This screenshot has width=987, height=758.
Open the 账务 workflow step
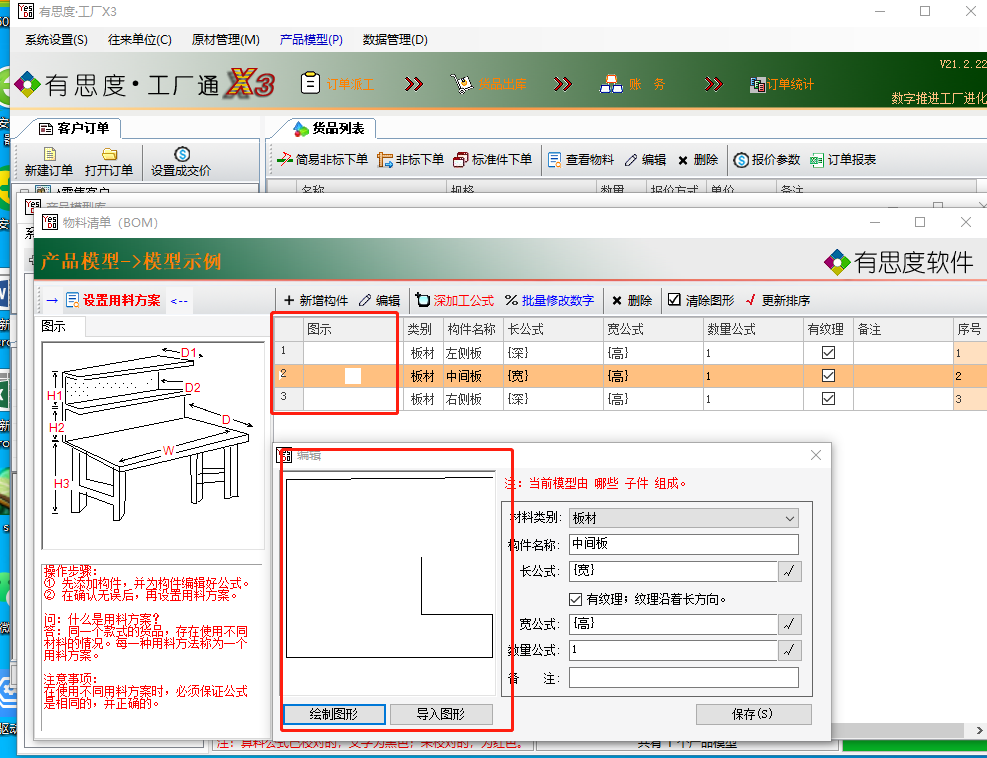pos(632,84)
